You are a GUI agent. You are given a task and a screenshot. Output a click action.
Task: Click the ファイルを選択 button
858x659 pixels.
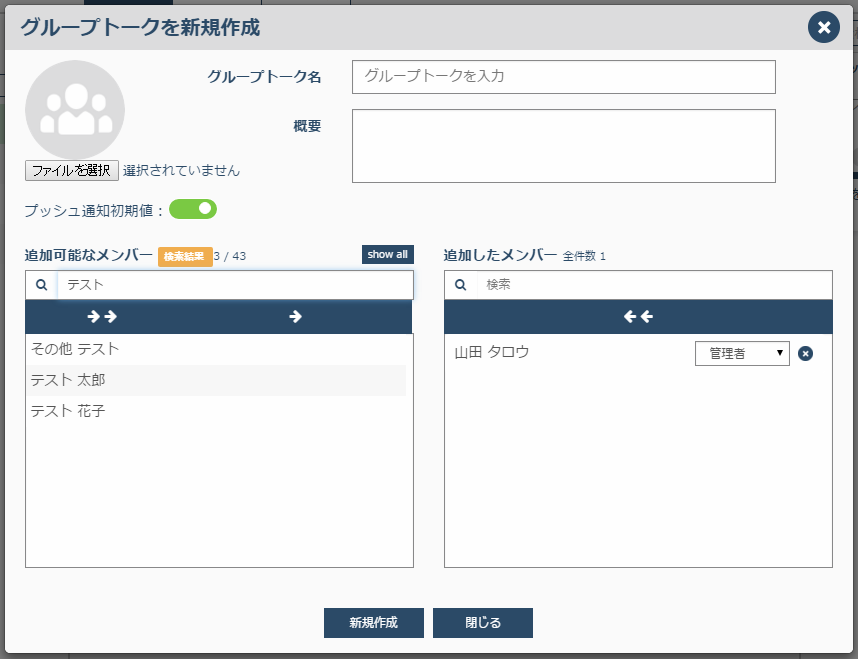pos(72,171)
